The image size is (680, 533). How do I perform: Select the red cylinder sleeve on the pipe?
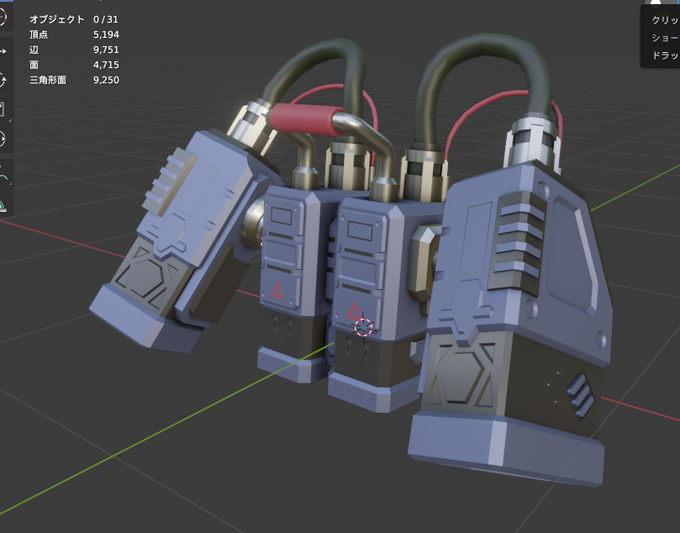[305, 119]
